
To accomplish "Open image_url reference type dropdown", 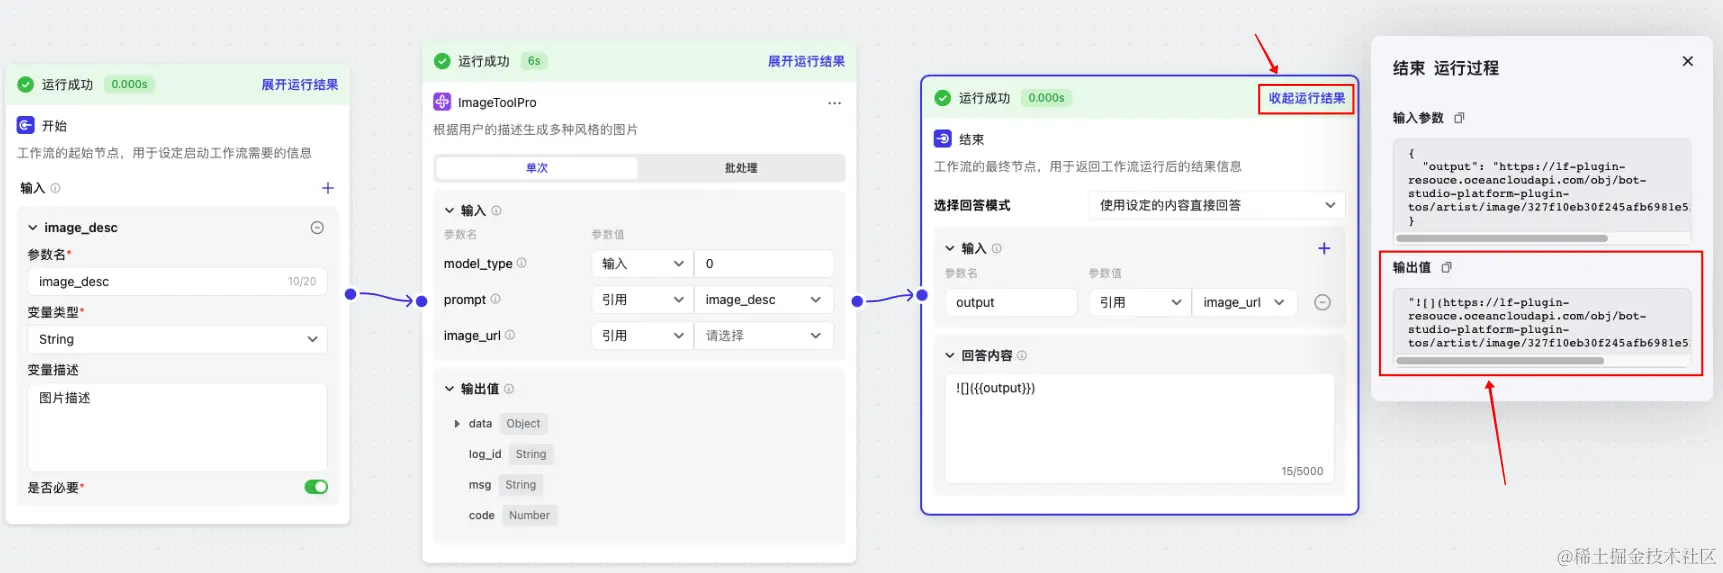I will [x=642, y=335].
